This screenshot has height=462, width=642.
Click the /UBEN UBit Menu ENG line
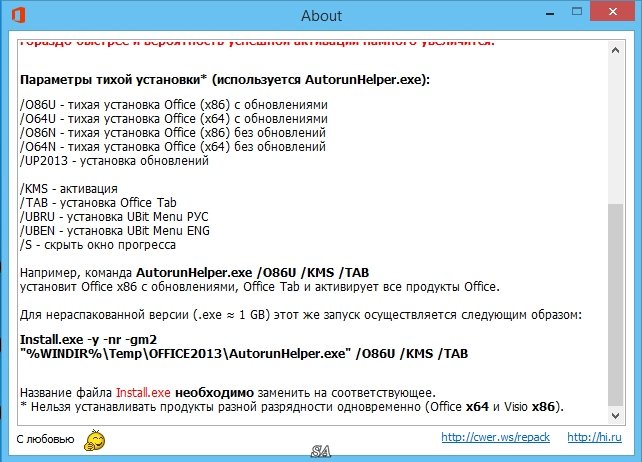pos(115,231)
